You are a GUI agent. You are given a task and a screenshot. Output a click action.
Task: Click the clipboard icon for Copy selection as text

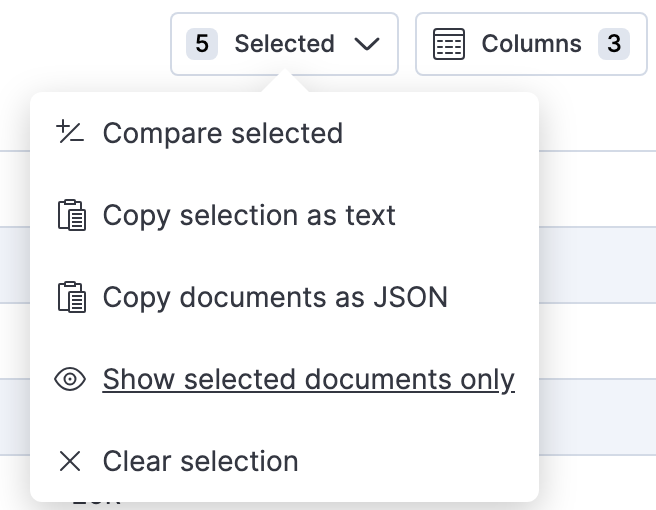(70, 216)
